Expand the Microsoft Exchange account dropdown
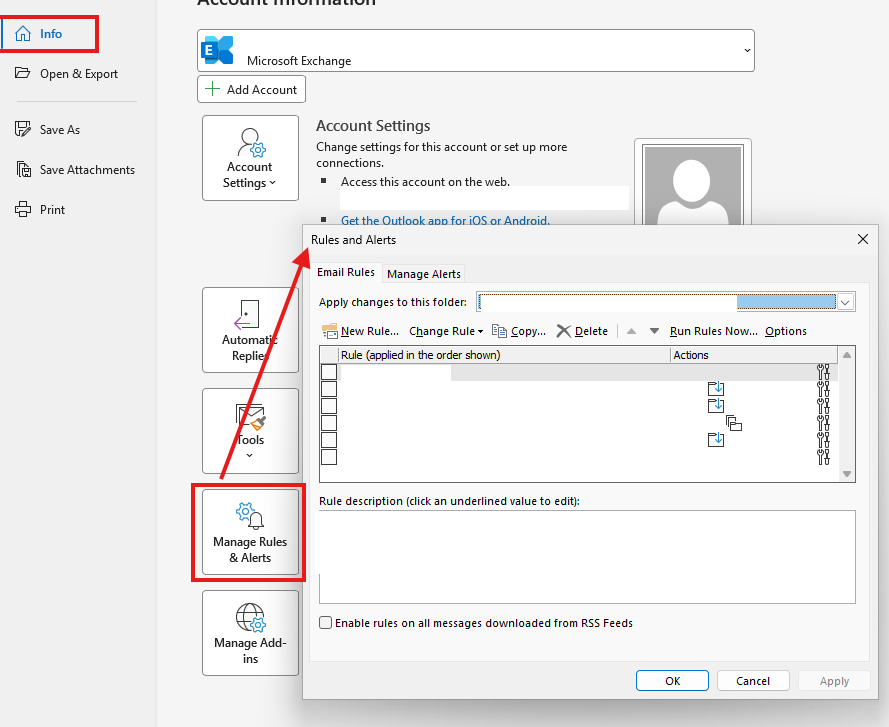This screenshot has width=889, height=727. (x=747, y=50)
